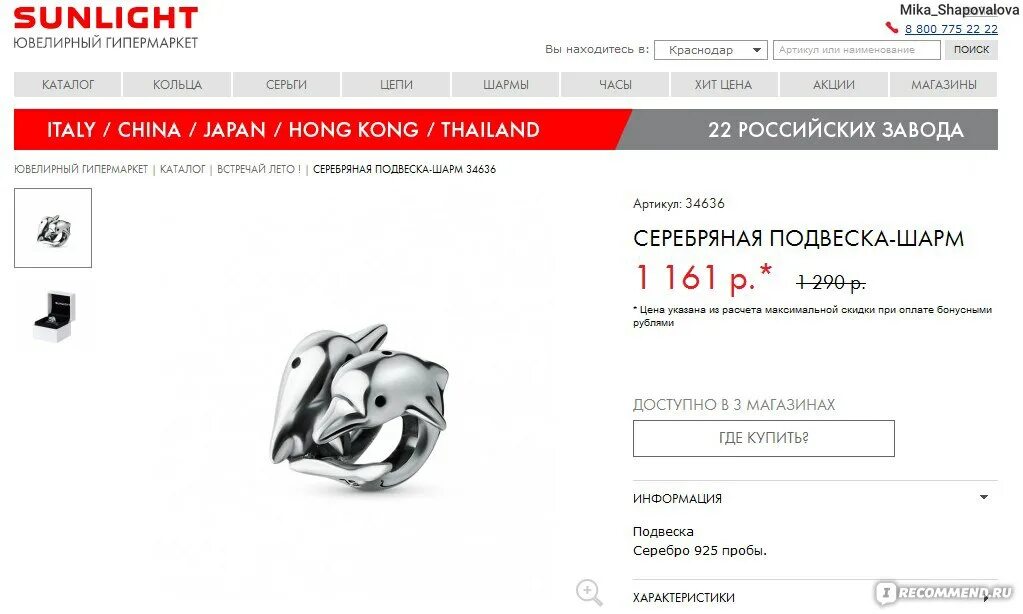Open the ХИТ ЦЕНА menu item
This screenshot has height=614, width=1023.
[724, 85]
